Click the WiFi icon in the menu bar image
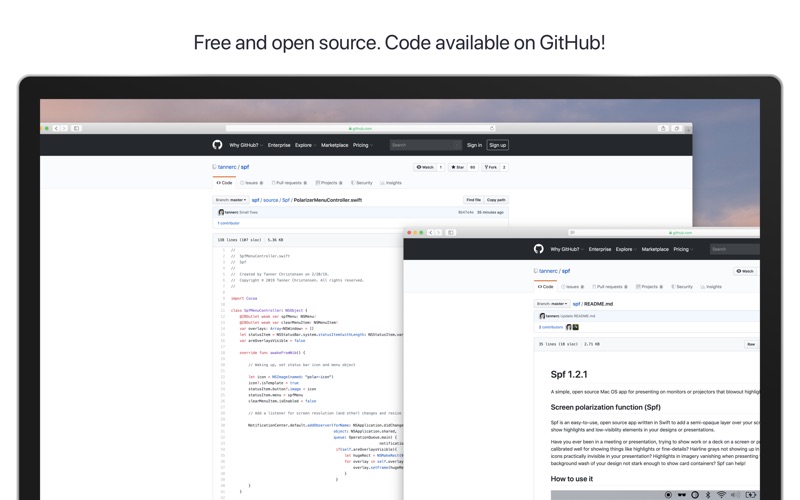The image size is (800, 500). 721,494
